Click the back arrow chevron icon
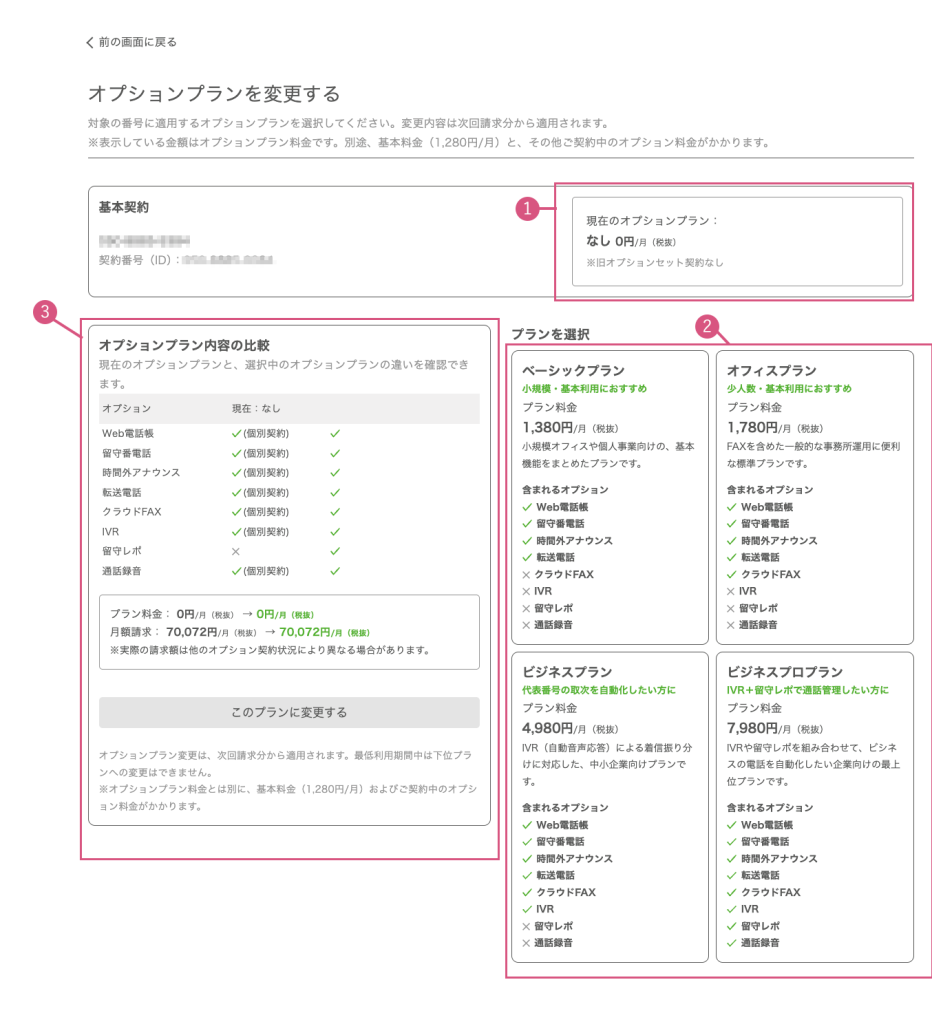This screenshot has height=1024, width=932. pyautogui.click(x=90, y=43)
